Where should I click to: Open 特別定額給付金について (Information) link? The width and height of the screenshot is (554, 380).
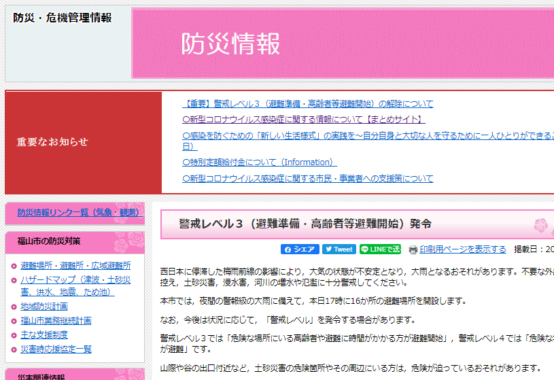click(259, 162)
